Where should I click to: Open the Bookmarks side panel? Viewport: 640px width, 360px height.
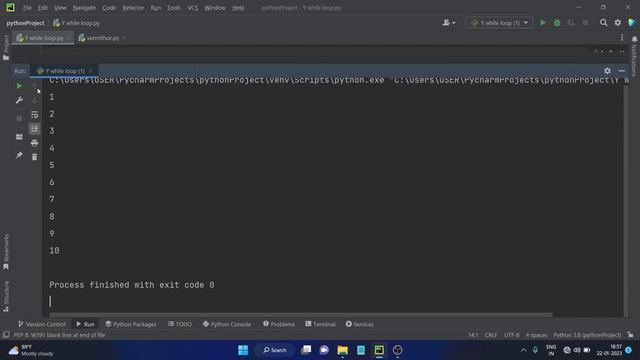pos(6,252)
